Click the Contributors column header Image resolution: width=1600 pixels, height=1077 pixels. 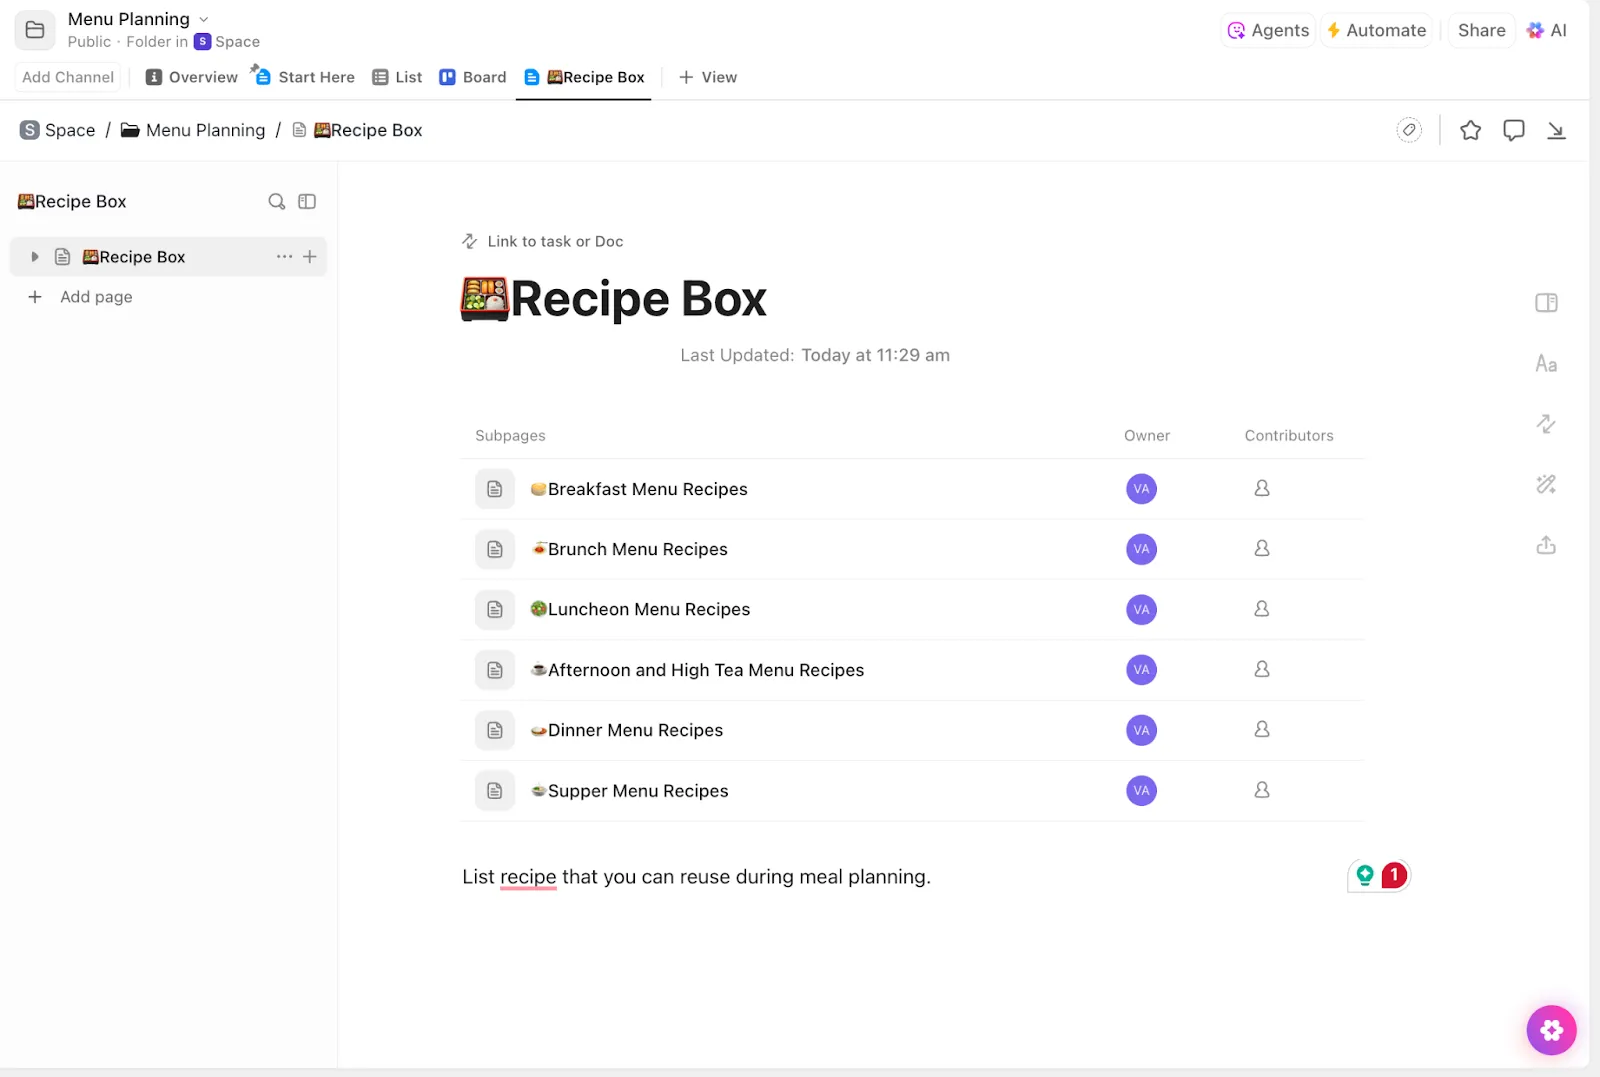click(x=1289, y=436)
